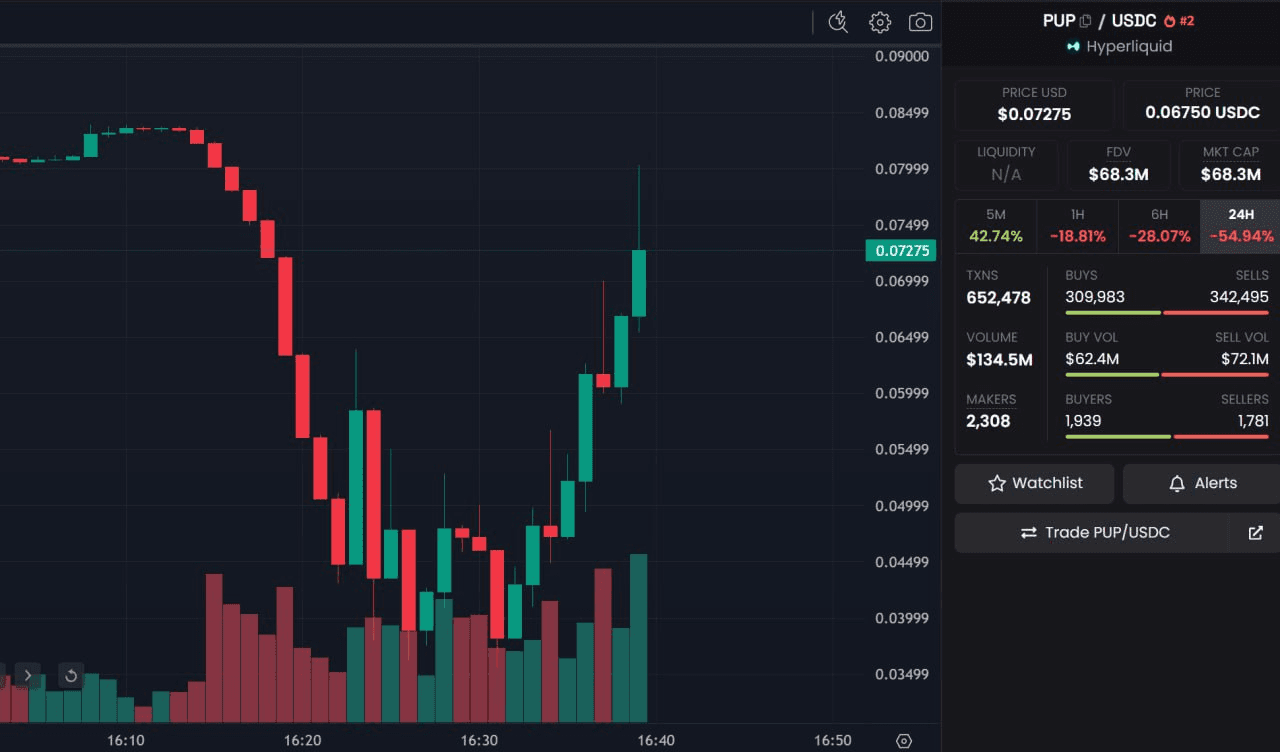Click the PRICE 0.06750 USDC box

click(1202, 105)
